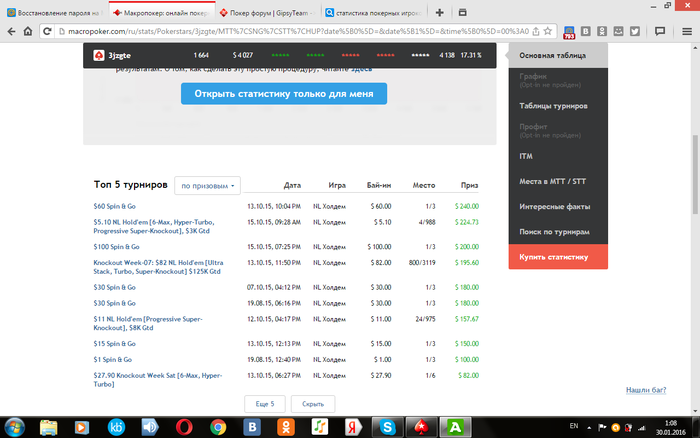Open the $11 NL Hold'em Progressive Super-Knockout link
This screenshot has height=438, width=700.
coord(148,323)
